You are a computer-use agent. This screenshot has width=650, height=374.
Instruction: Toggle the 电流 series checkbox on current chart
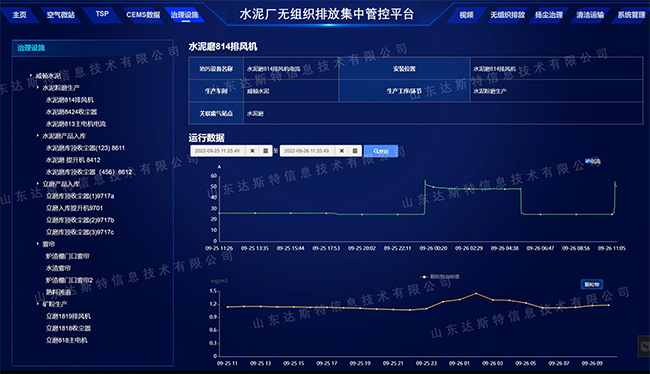point(587,161)
